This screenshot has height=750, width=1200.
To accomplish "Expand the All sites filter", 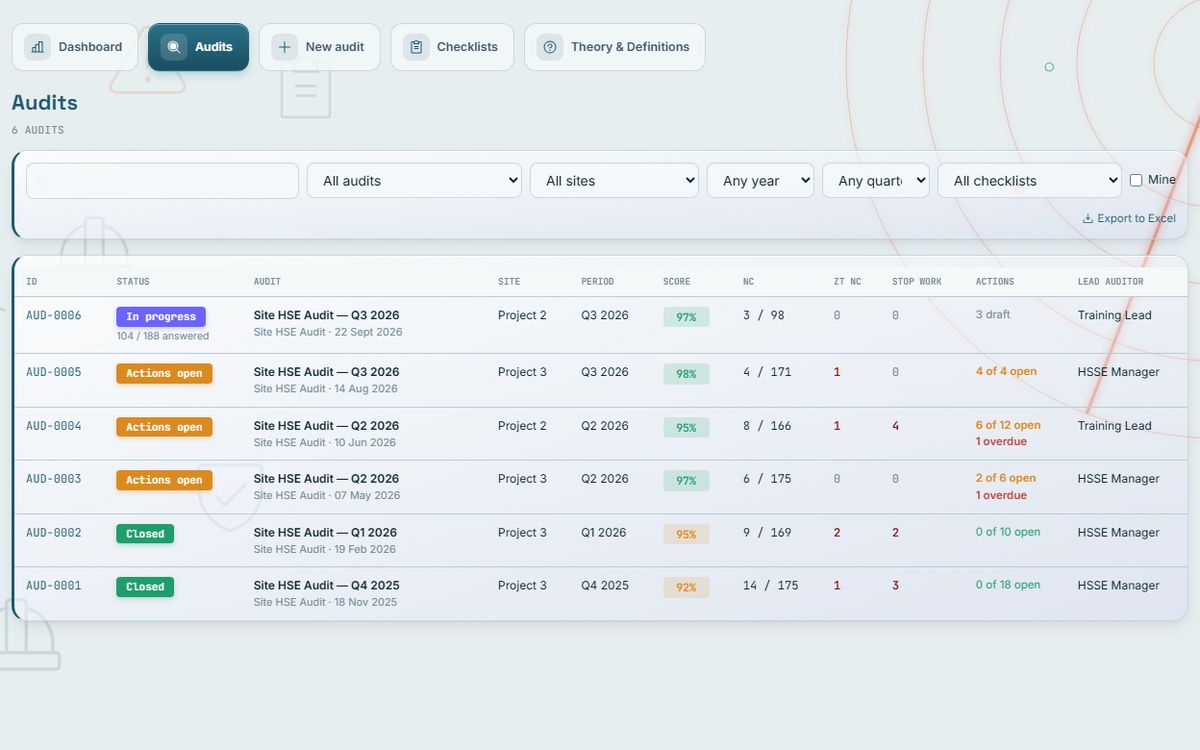I will click(614, 181).
